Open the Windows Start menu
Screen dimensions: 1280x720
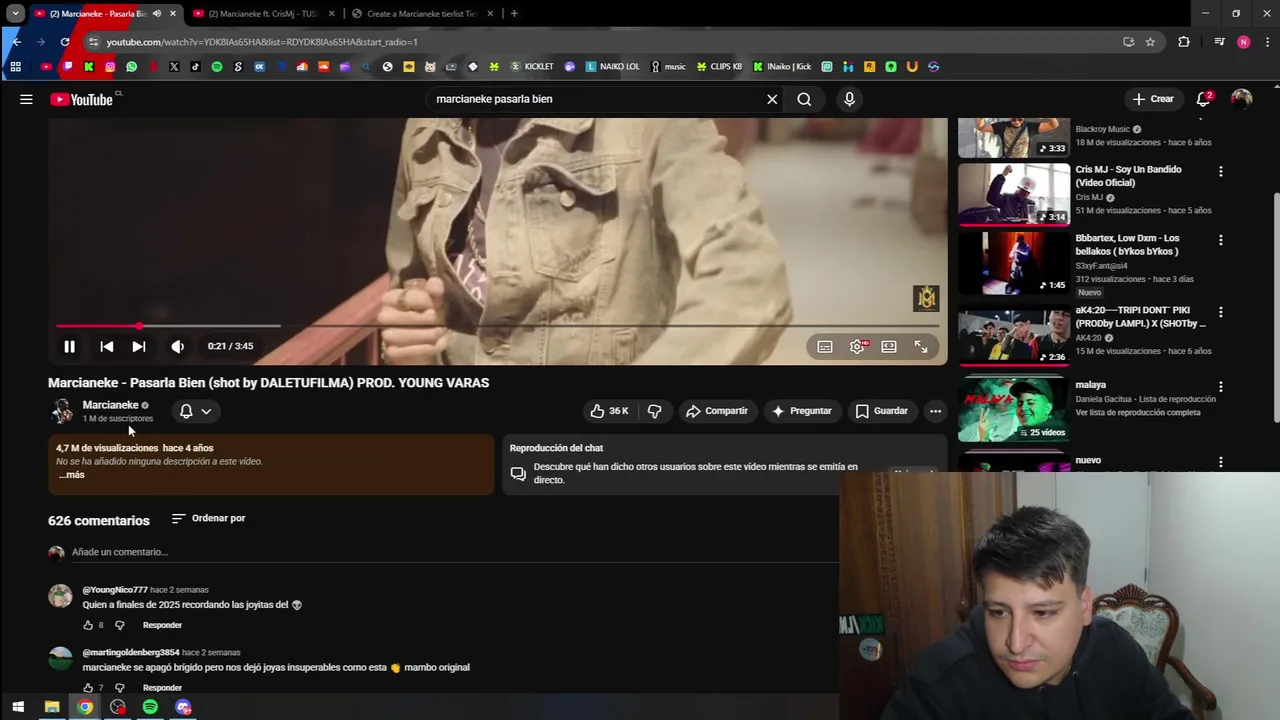point(17,707)
